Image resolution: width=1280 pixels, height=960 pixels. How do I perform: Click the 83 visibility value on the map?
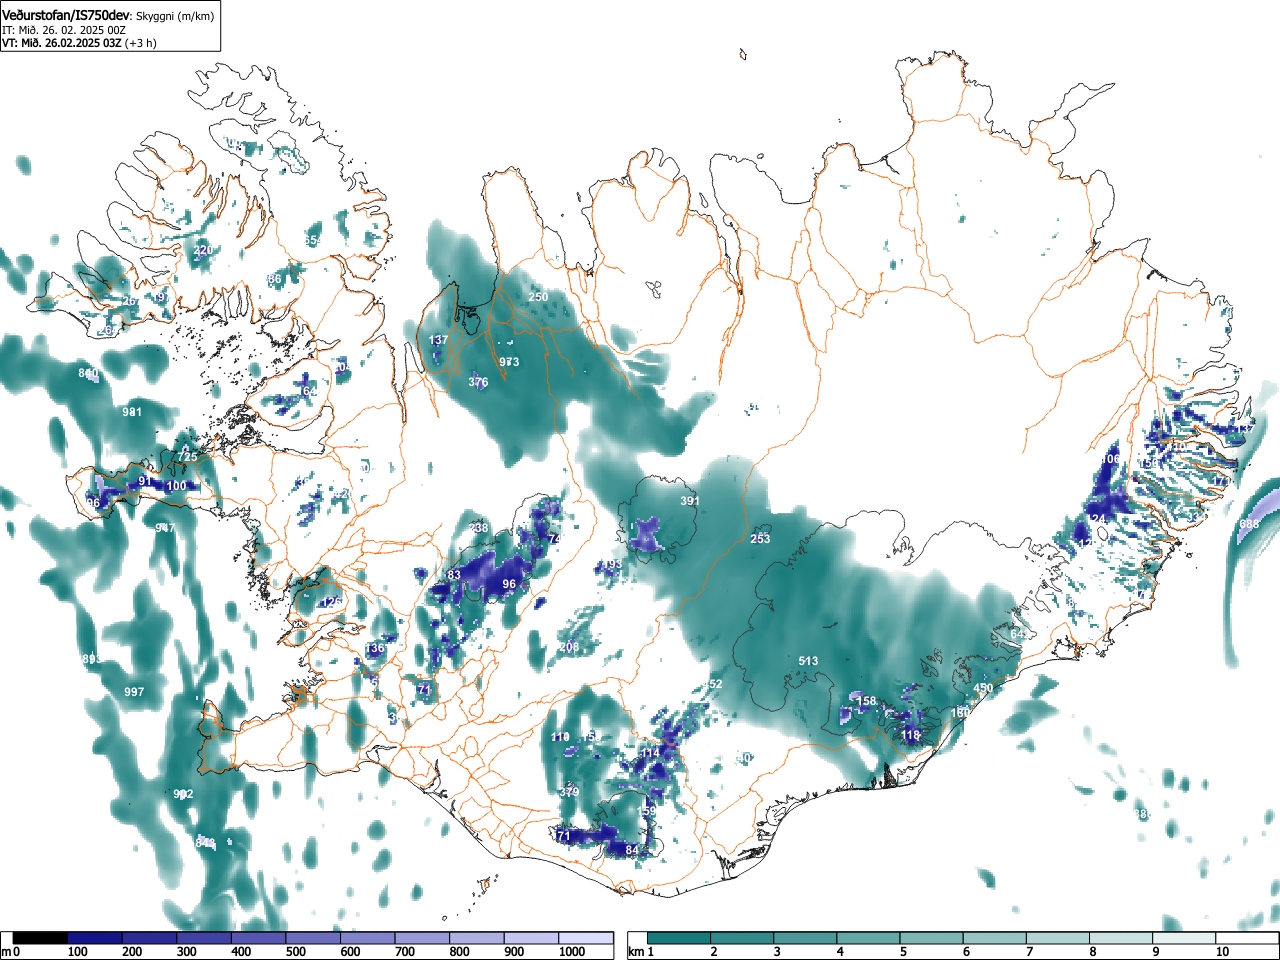[454, 575]
